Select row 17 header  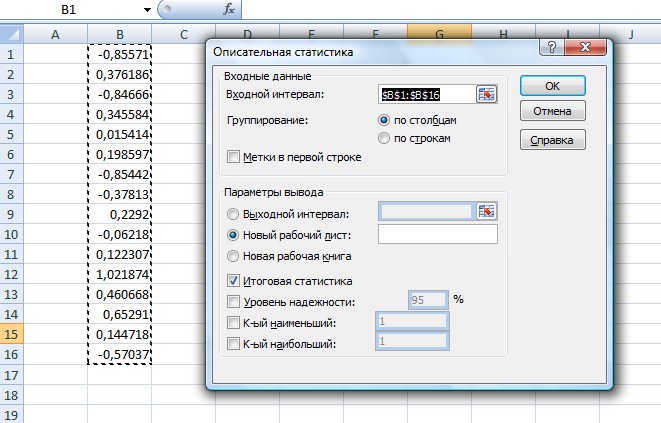point(12,375)
